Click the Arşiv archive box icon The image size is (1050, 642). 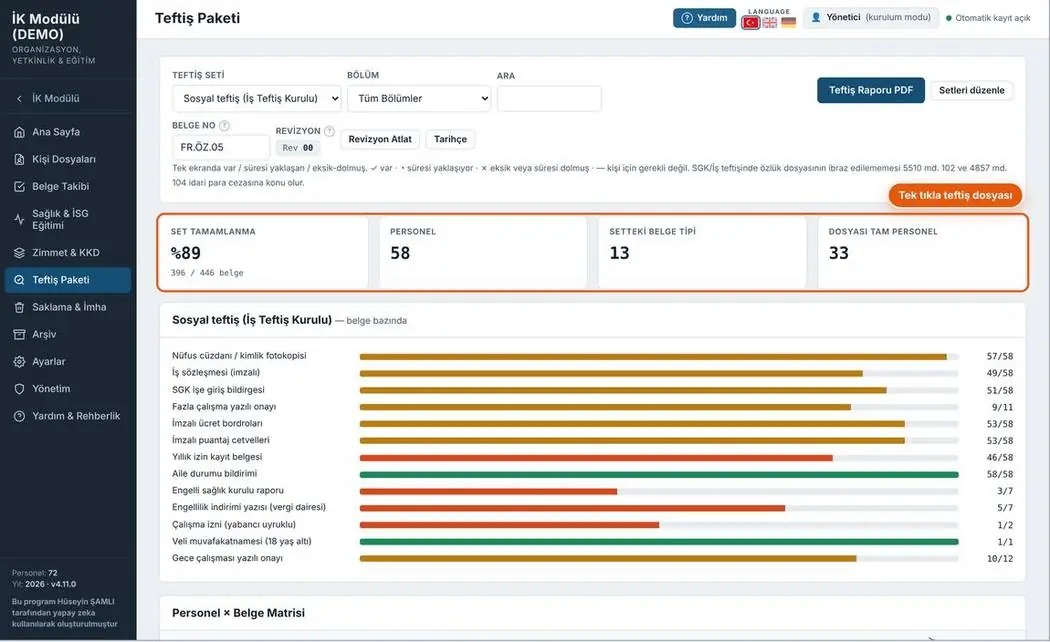tap(19, 334)
